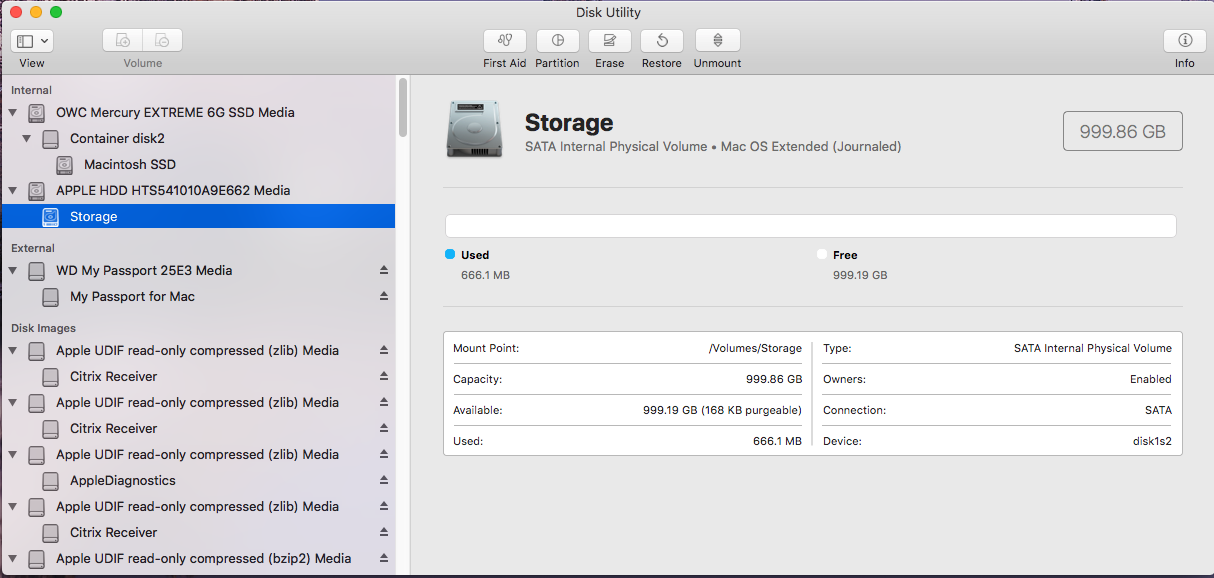Image resolution: width=1214 pixels, height=578 pixels.
Task: Click the blue Used legend dot
Action: tap(450, 255)
